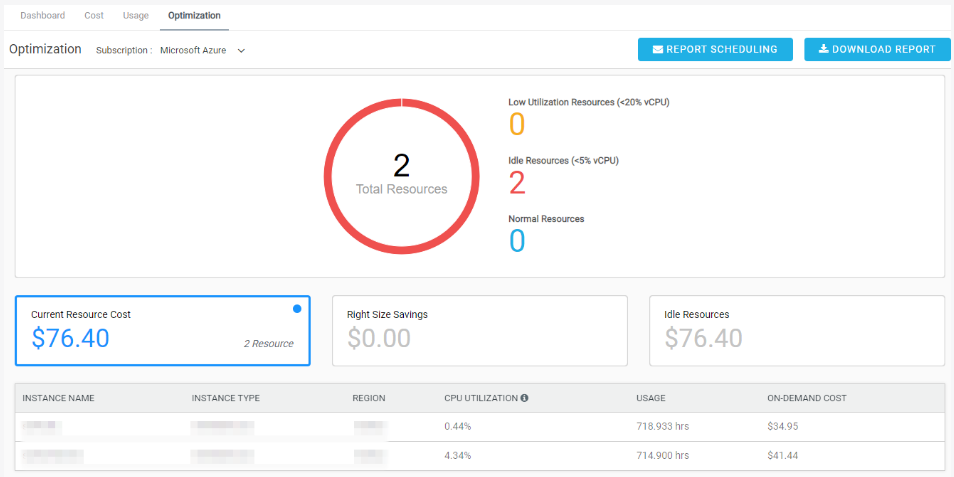Open the Microsoft Azure subscription selector

click(x=203, y=50)
